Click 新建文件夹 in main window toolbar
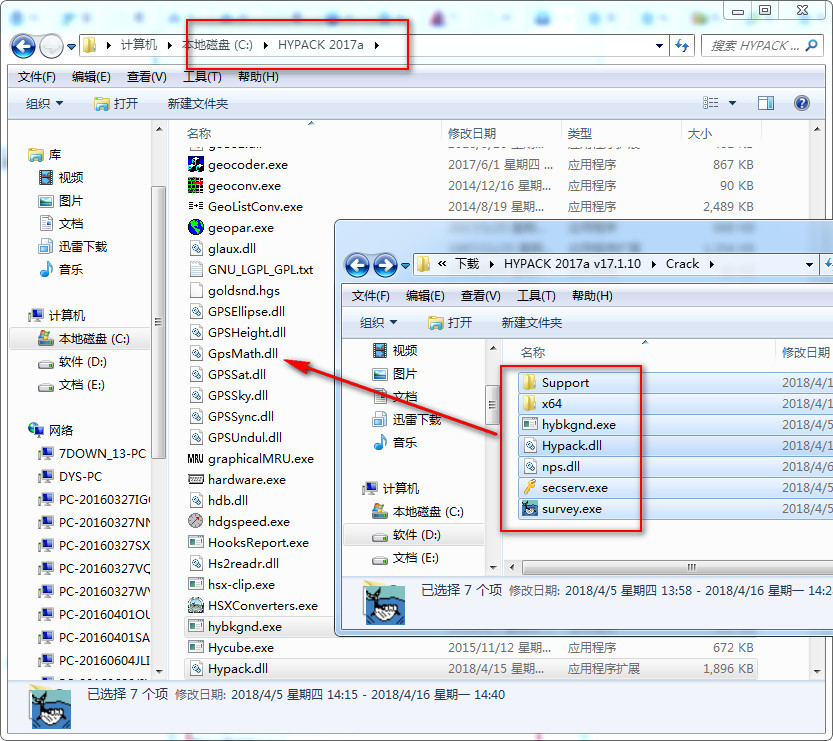Screen dimensions: 833x741 click(198, 104)
